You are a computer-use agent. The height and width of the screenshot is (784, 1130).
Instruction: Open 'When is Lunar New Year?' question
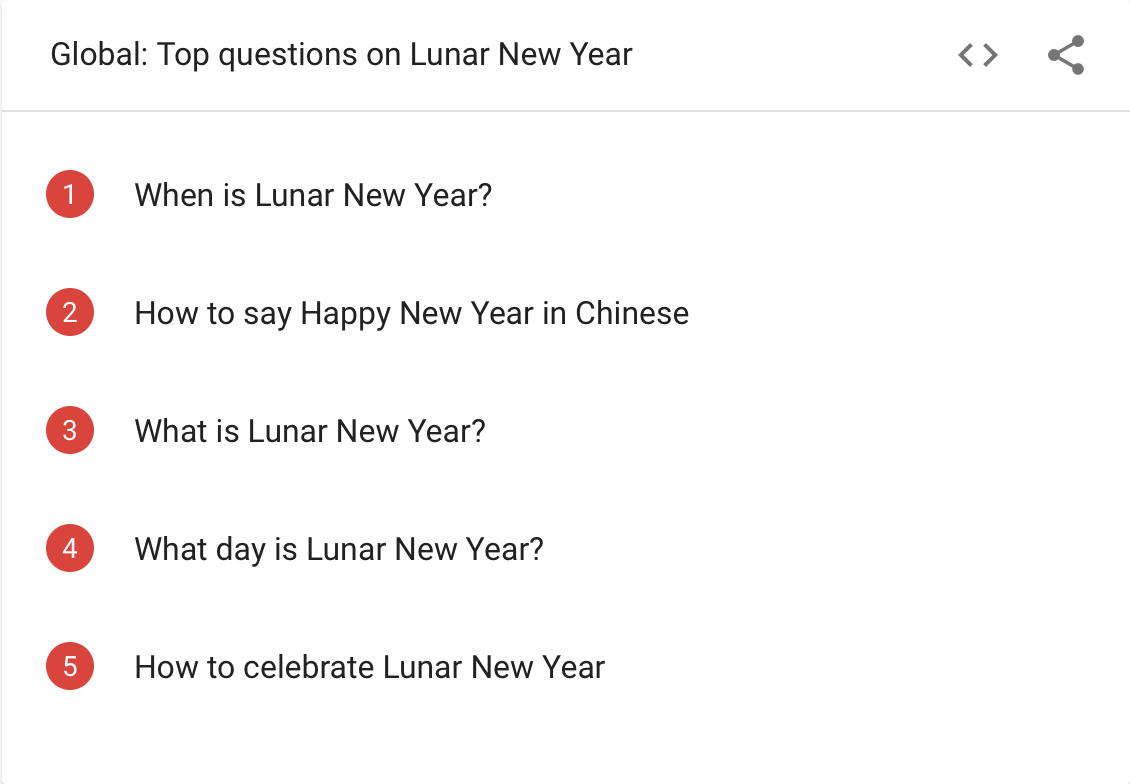pos(313,195)
